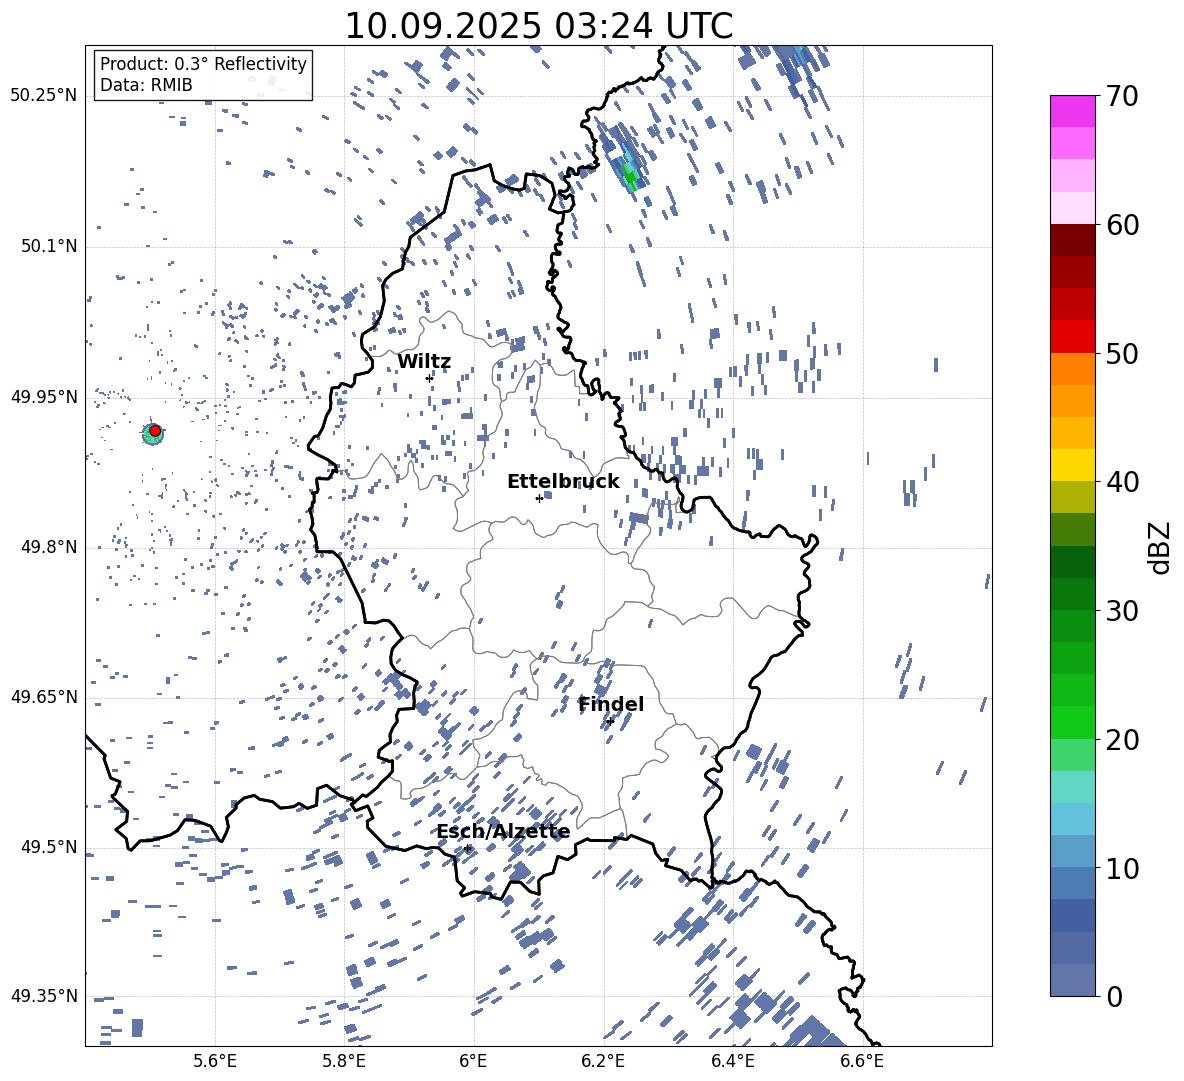The width and height of the screenshot is (1184, 1081).
Task: Click the 49.5°N latitude label
Action: click(x=48, y=847)
